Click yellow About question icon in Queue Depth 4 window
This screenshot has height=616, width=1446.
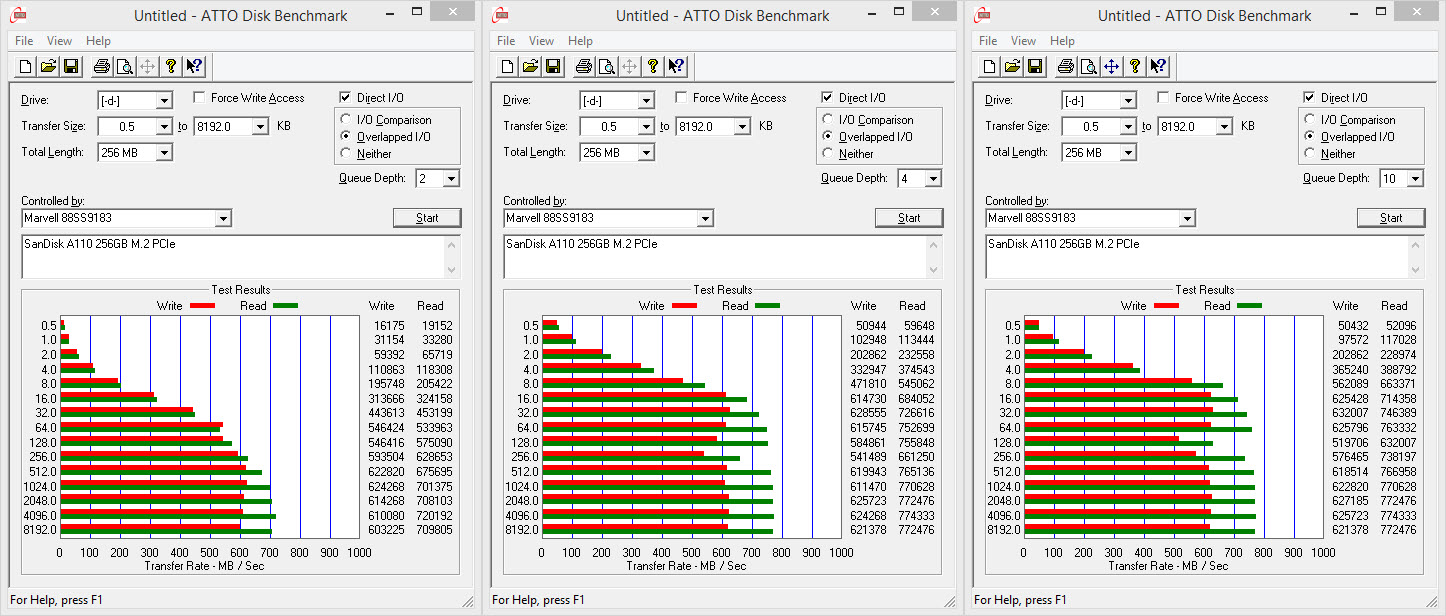(x=653, y=67)
